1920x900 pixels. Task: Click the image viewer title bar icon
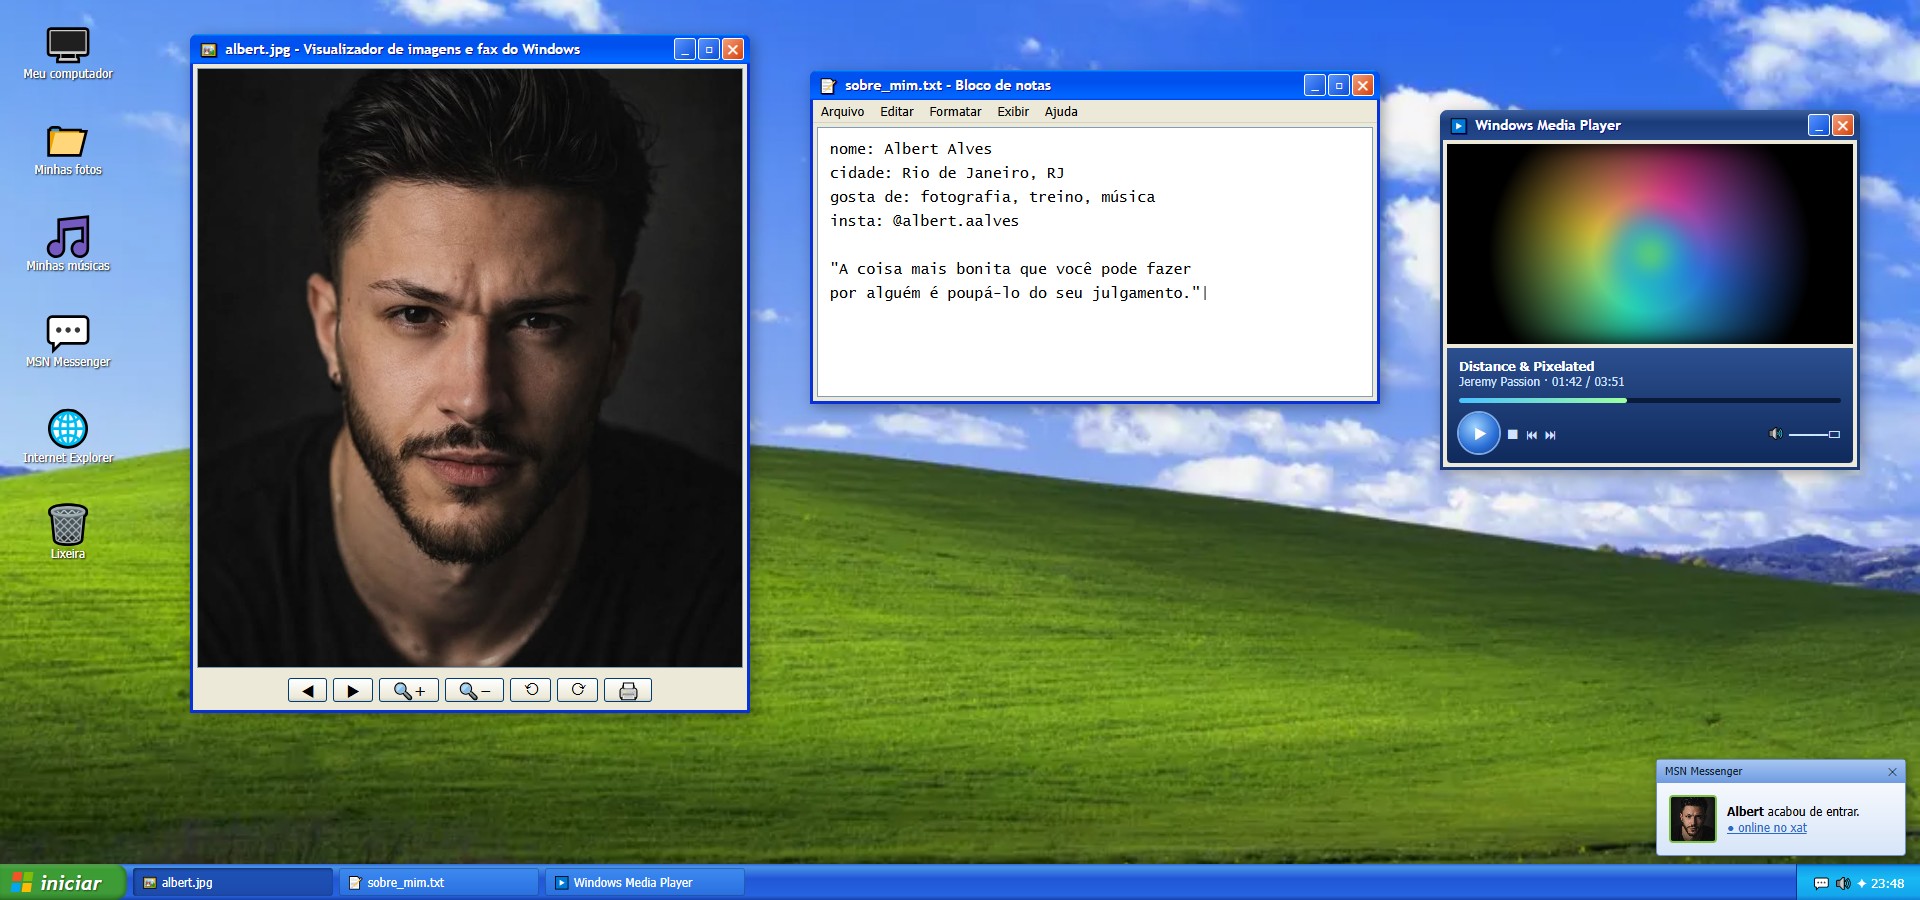(x=209, y=50)
